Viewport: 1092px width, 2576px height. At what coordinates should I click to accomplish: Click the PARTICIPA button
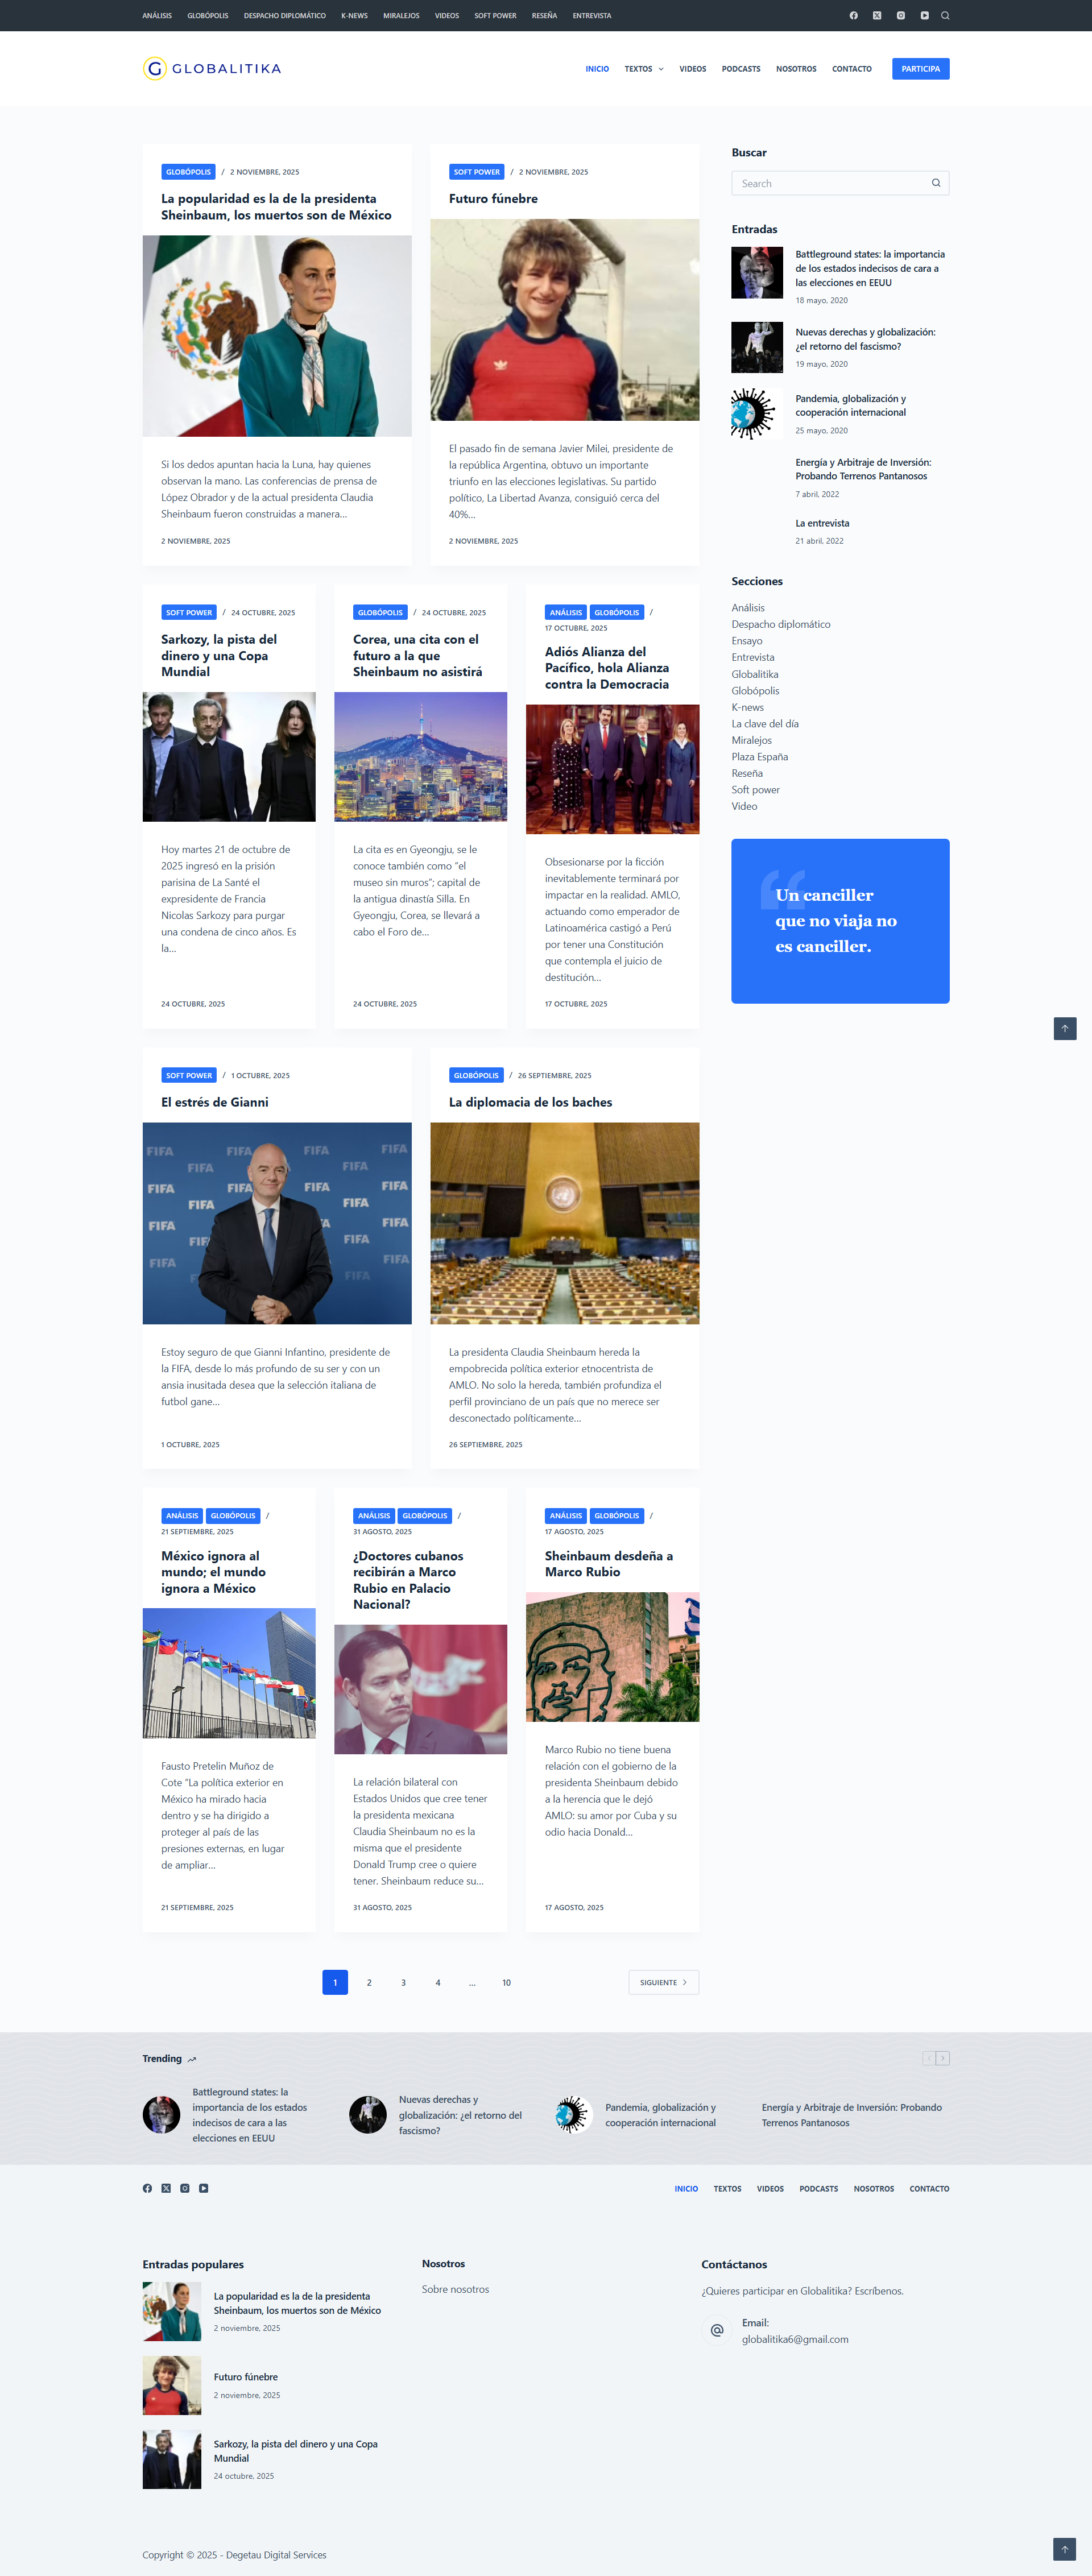tap(920, 69)
